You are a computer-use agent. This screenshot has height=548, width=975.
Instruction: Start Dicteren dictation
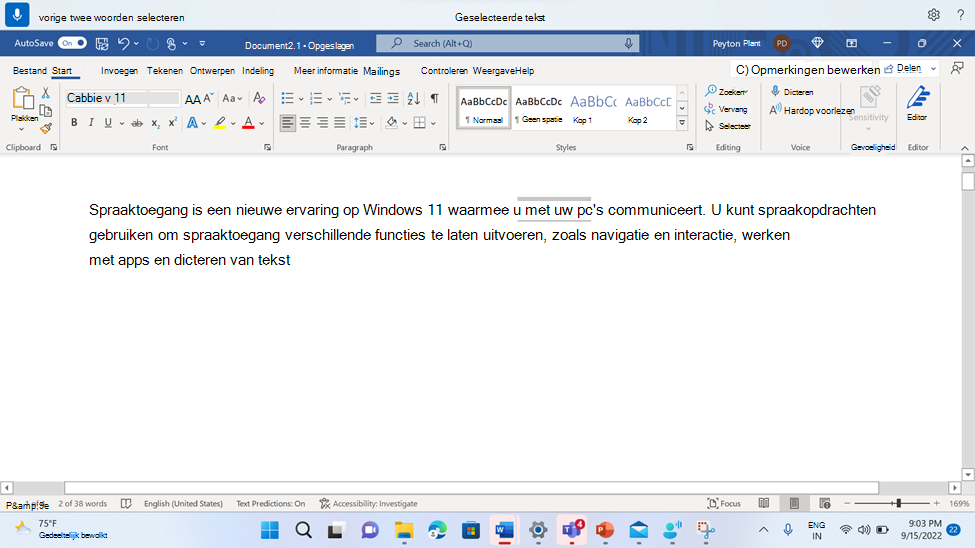pyautogui.click(x=792, y=91)
